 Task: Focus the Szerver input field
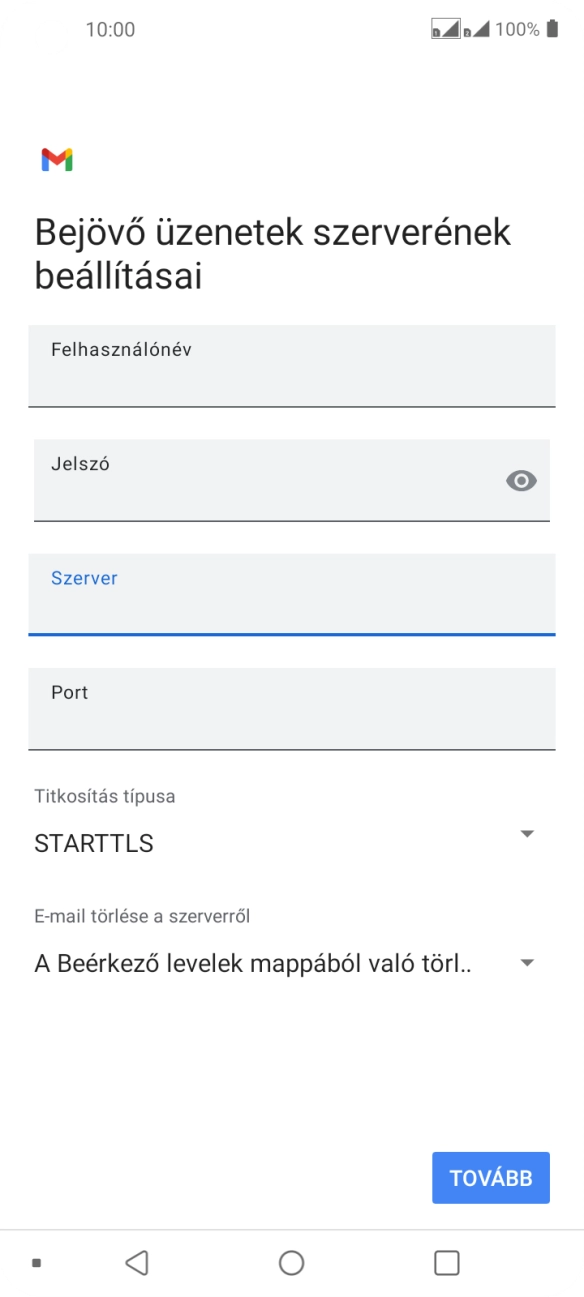[292, 595]
